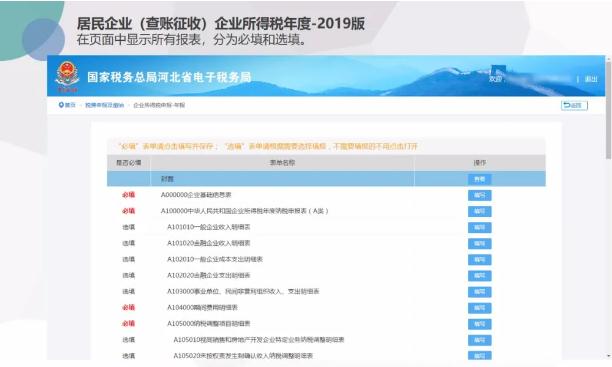Click 退出 logout link in header
Image resolution: width=612 pixels, height=367 pixels.
(591, 79)
